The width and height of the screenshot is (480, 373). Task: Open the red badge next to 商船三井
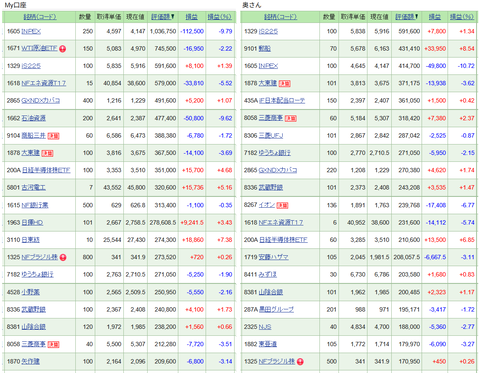tap(53, 136)
